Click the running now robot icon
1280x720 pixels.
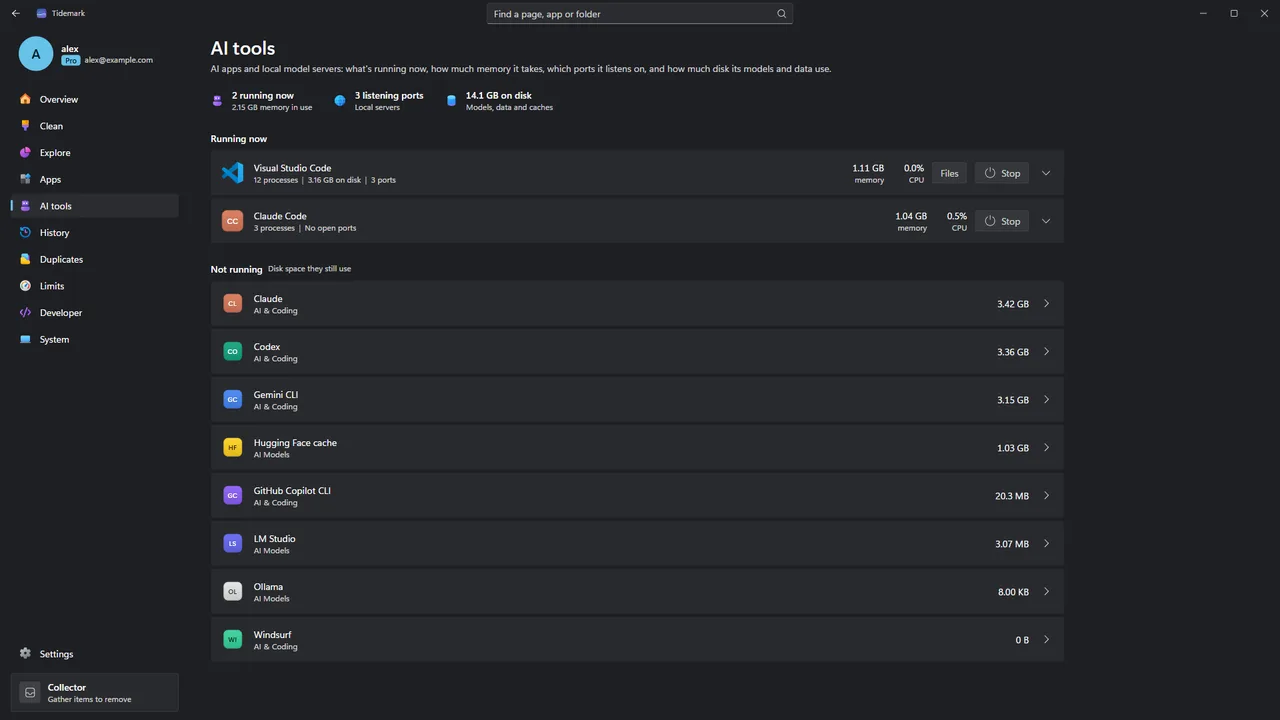point(217,101)
